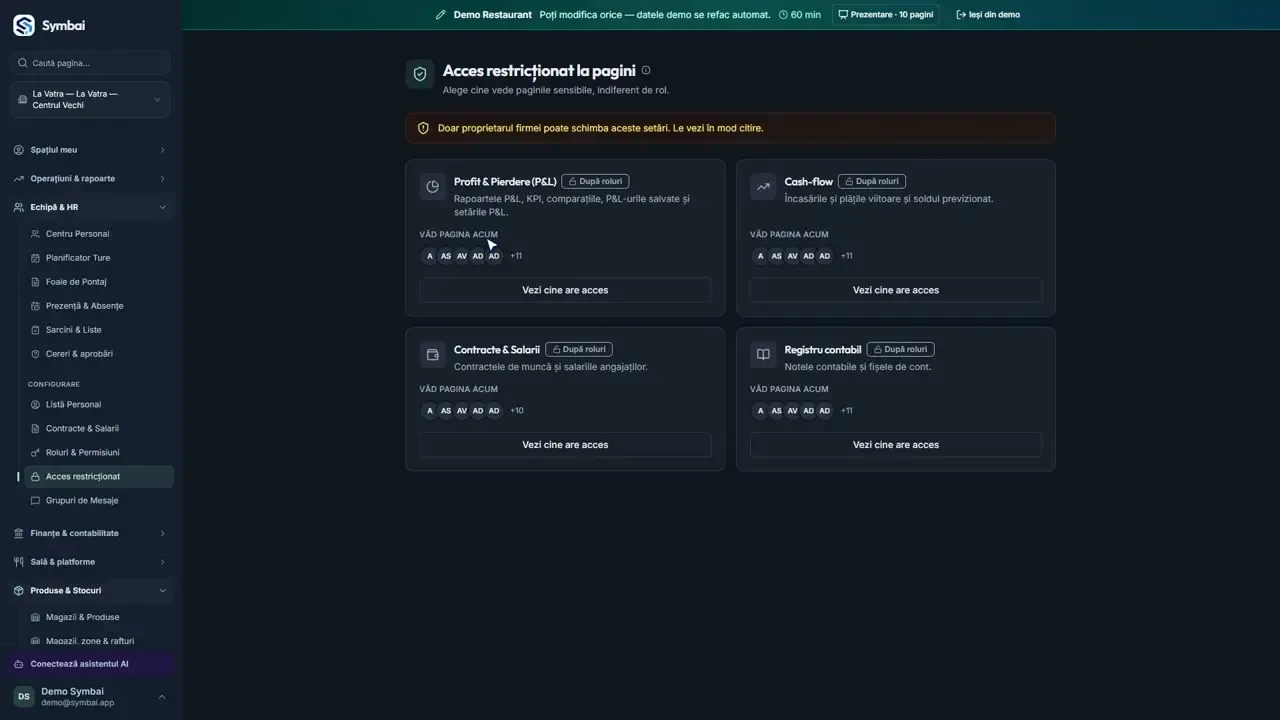Click the lock icon next to Acces restricționat
Viewport: 1280px width, 720px height.
point(36,477)
